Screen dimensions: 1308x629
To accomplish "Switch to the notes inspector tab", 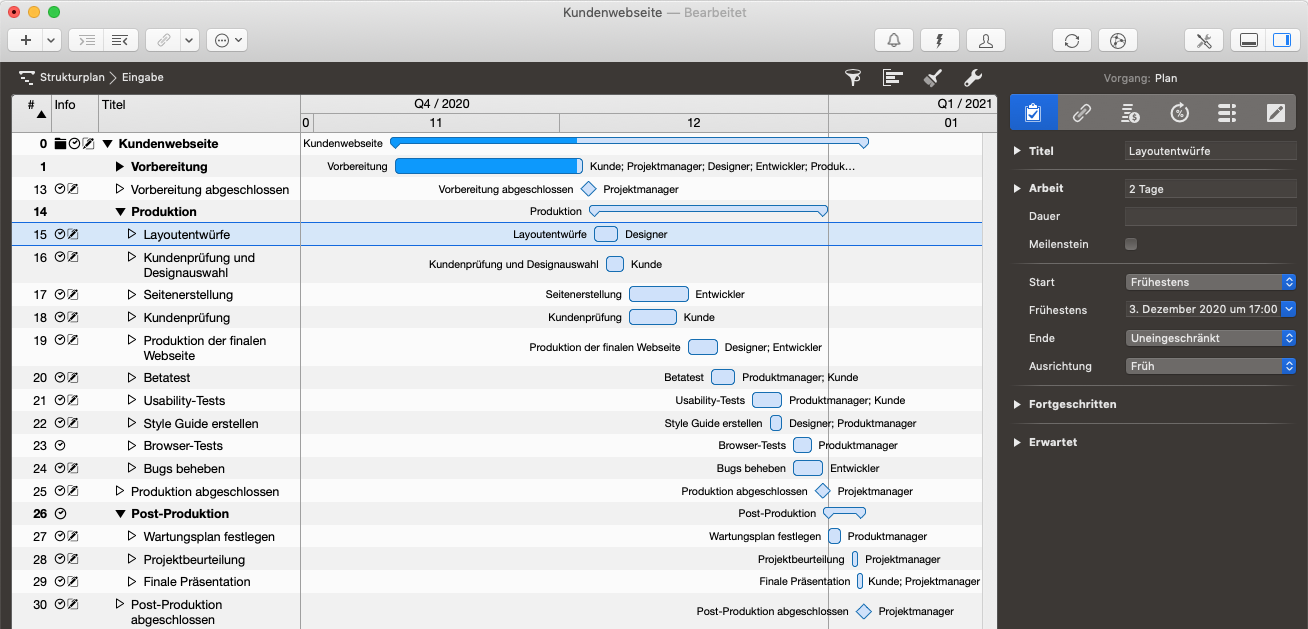I will tap(1275, 113).
